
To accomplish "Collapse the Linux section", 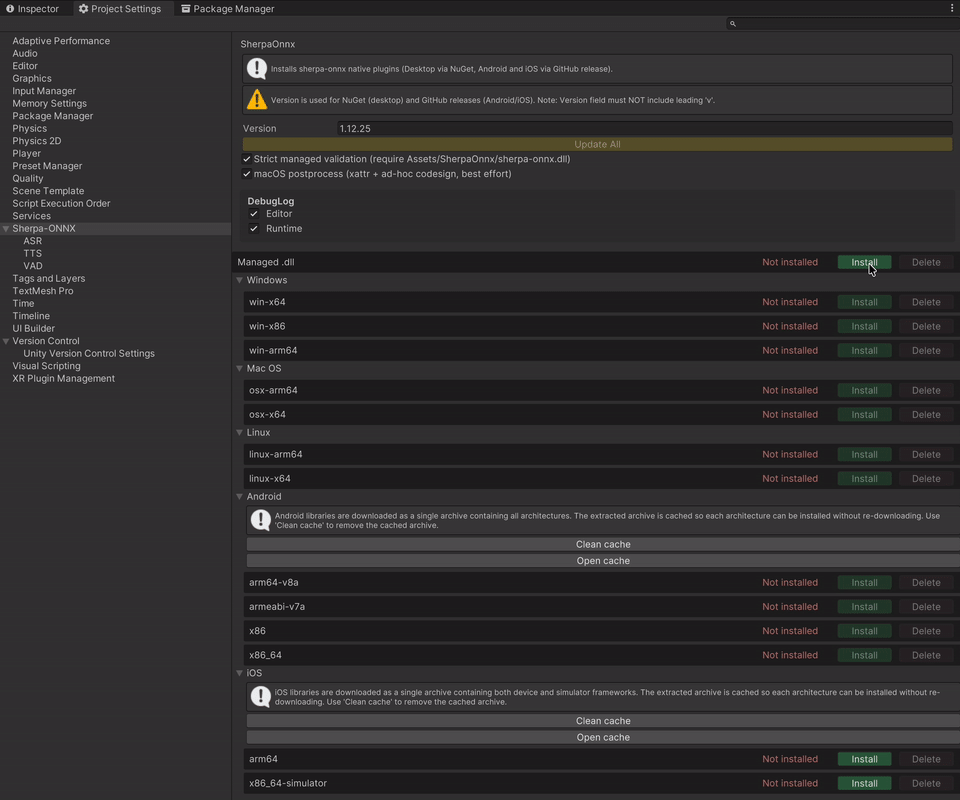I will coord(239,432).
